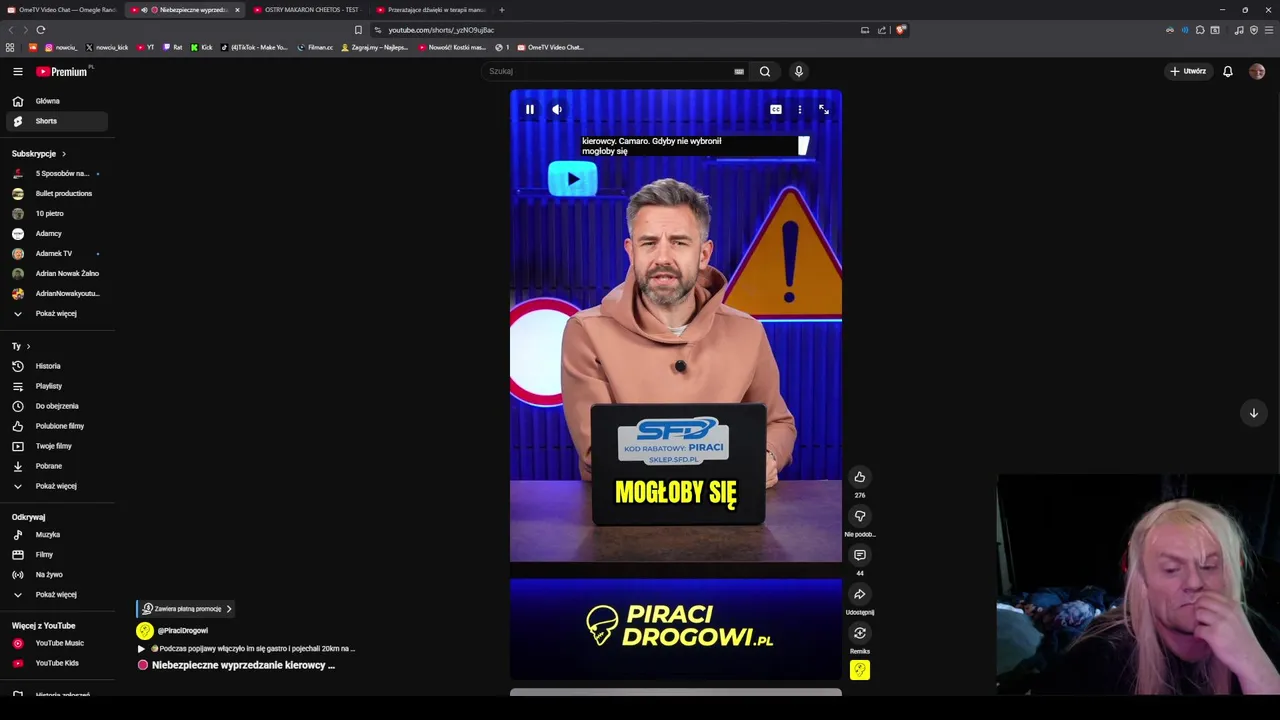
Task: Open the @PiraciDrogowi channel
Action: tap(182, 631)
